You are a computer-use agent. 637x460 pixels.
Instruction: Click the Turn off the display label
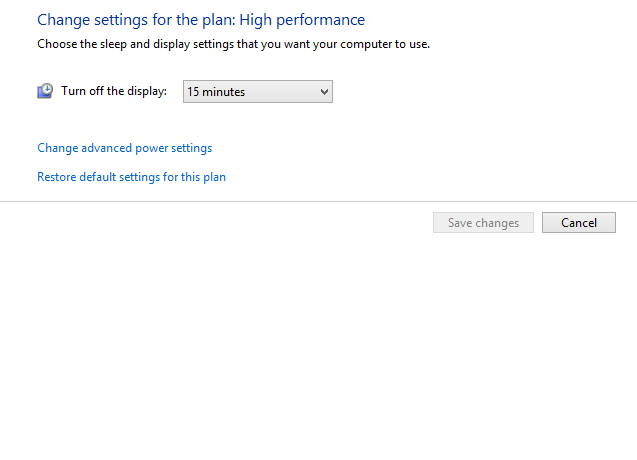tap(114, 91)
